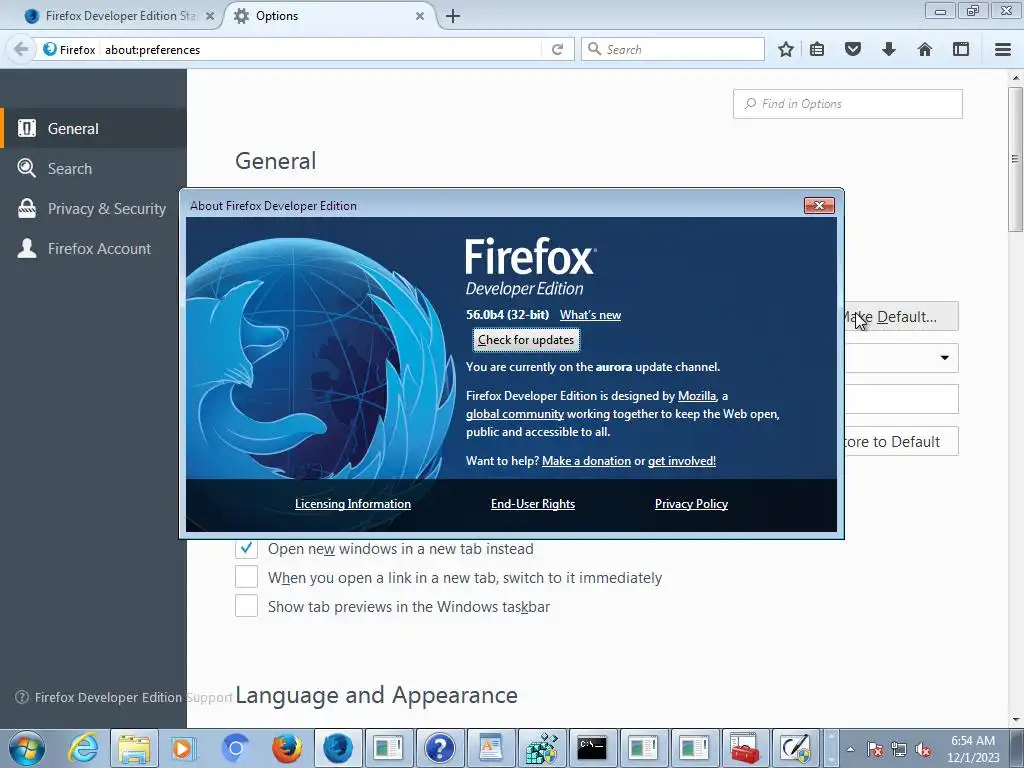Click the network tray icon
The height and width of the screenshot is (768, 1024).
899,749
